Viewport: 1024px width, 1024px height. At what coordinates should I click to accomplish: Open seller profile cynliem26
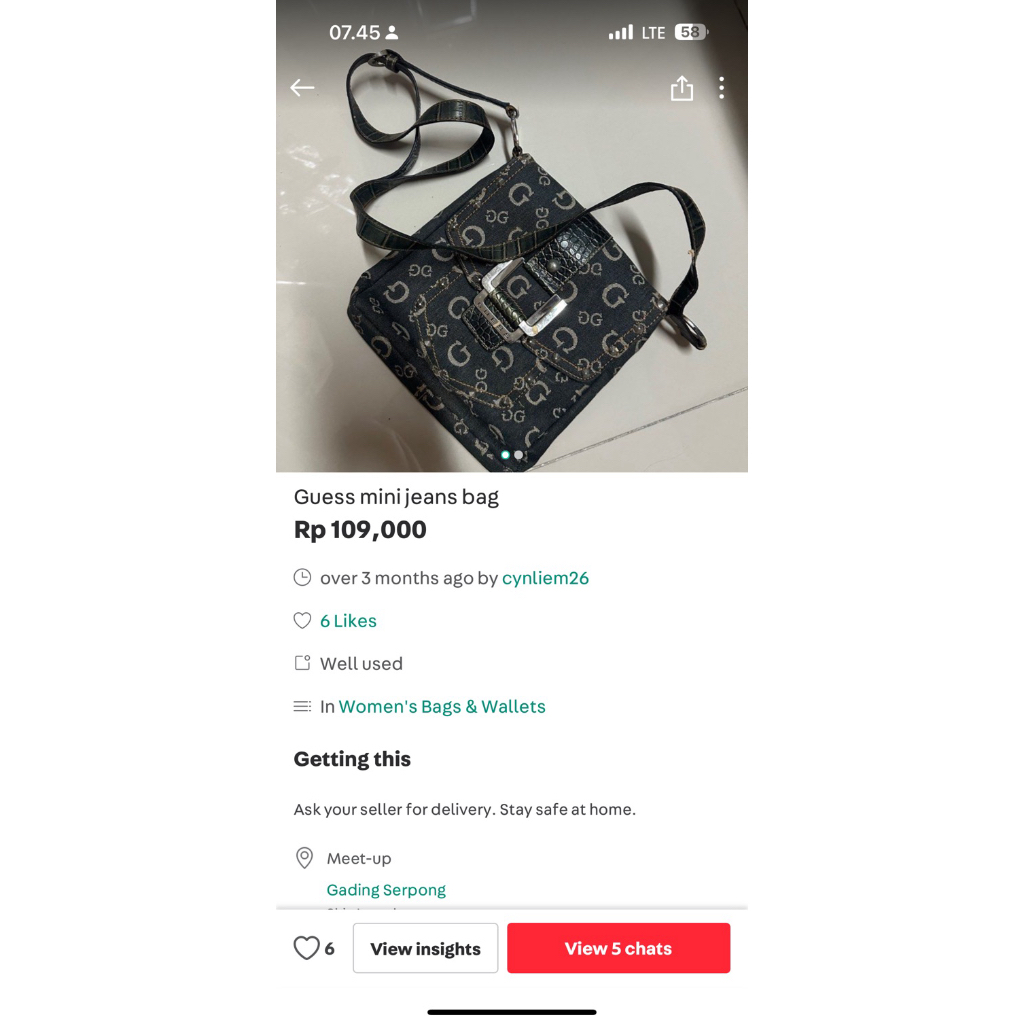coord(545,578)
